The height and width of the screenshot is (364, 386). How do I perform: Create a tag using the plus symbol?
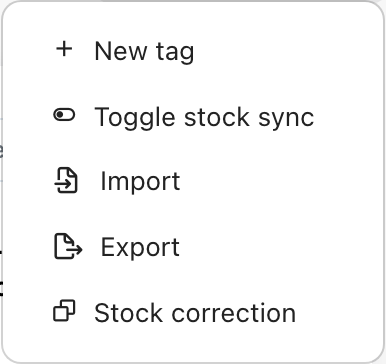(x=64, y=49)
